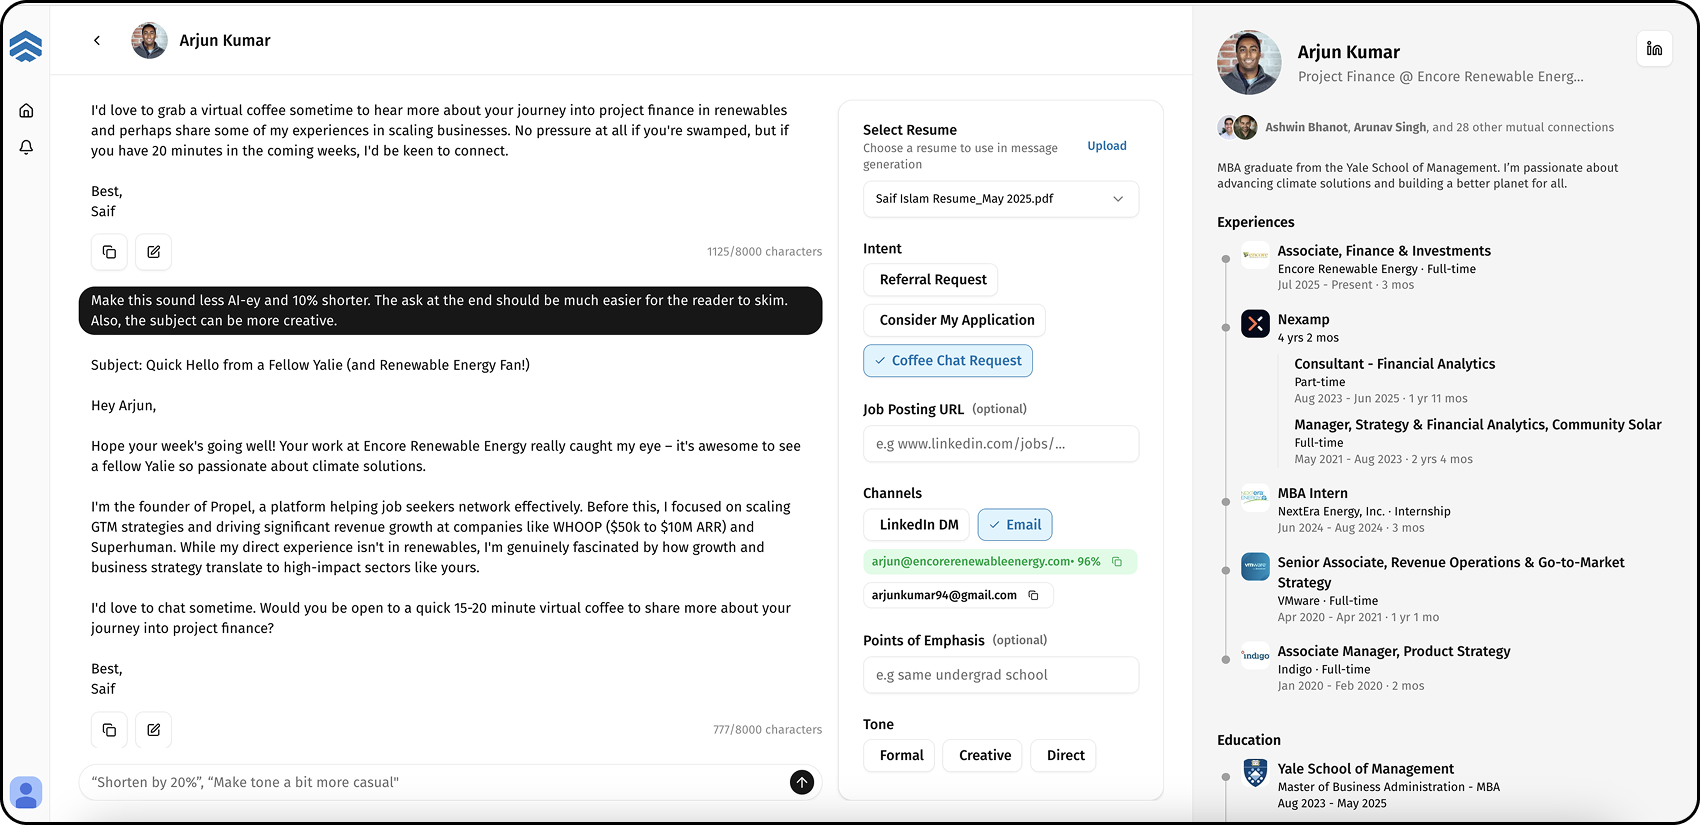1700x825 pixels.
Task: View the mutual connections avatars
Action: pos(1237,127)
